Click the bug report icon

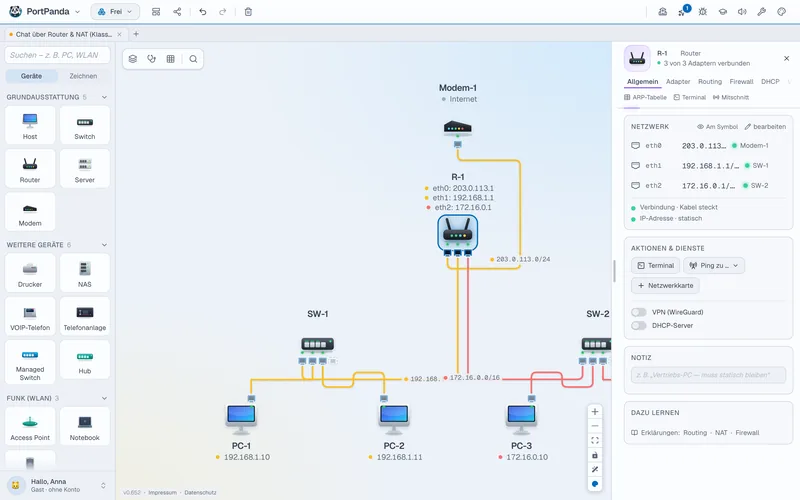[x=703, y=12]
